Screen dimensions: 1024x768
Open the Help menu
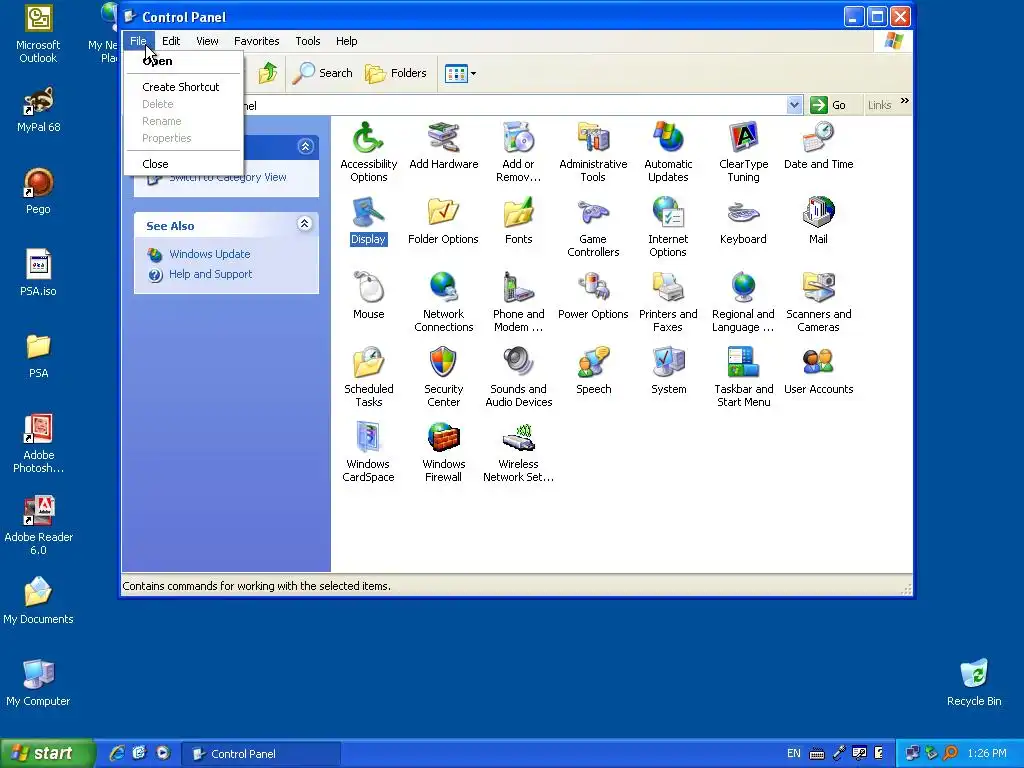tap(346, 40)
